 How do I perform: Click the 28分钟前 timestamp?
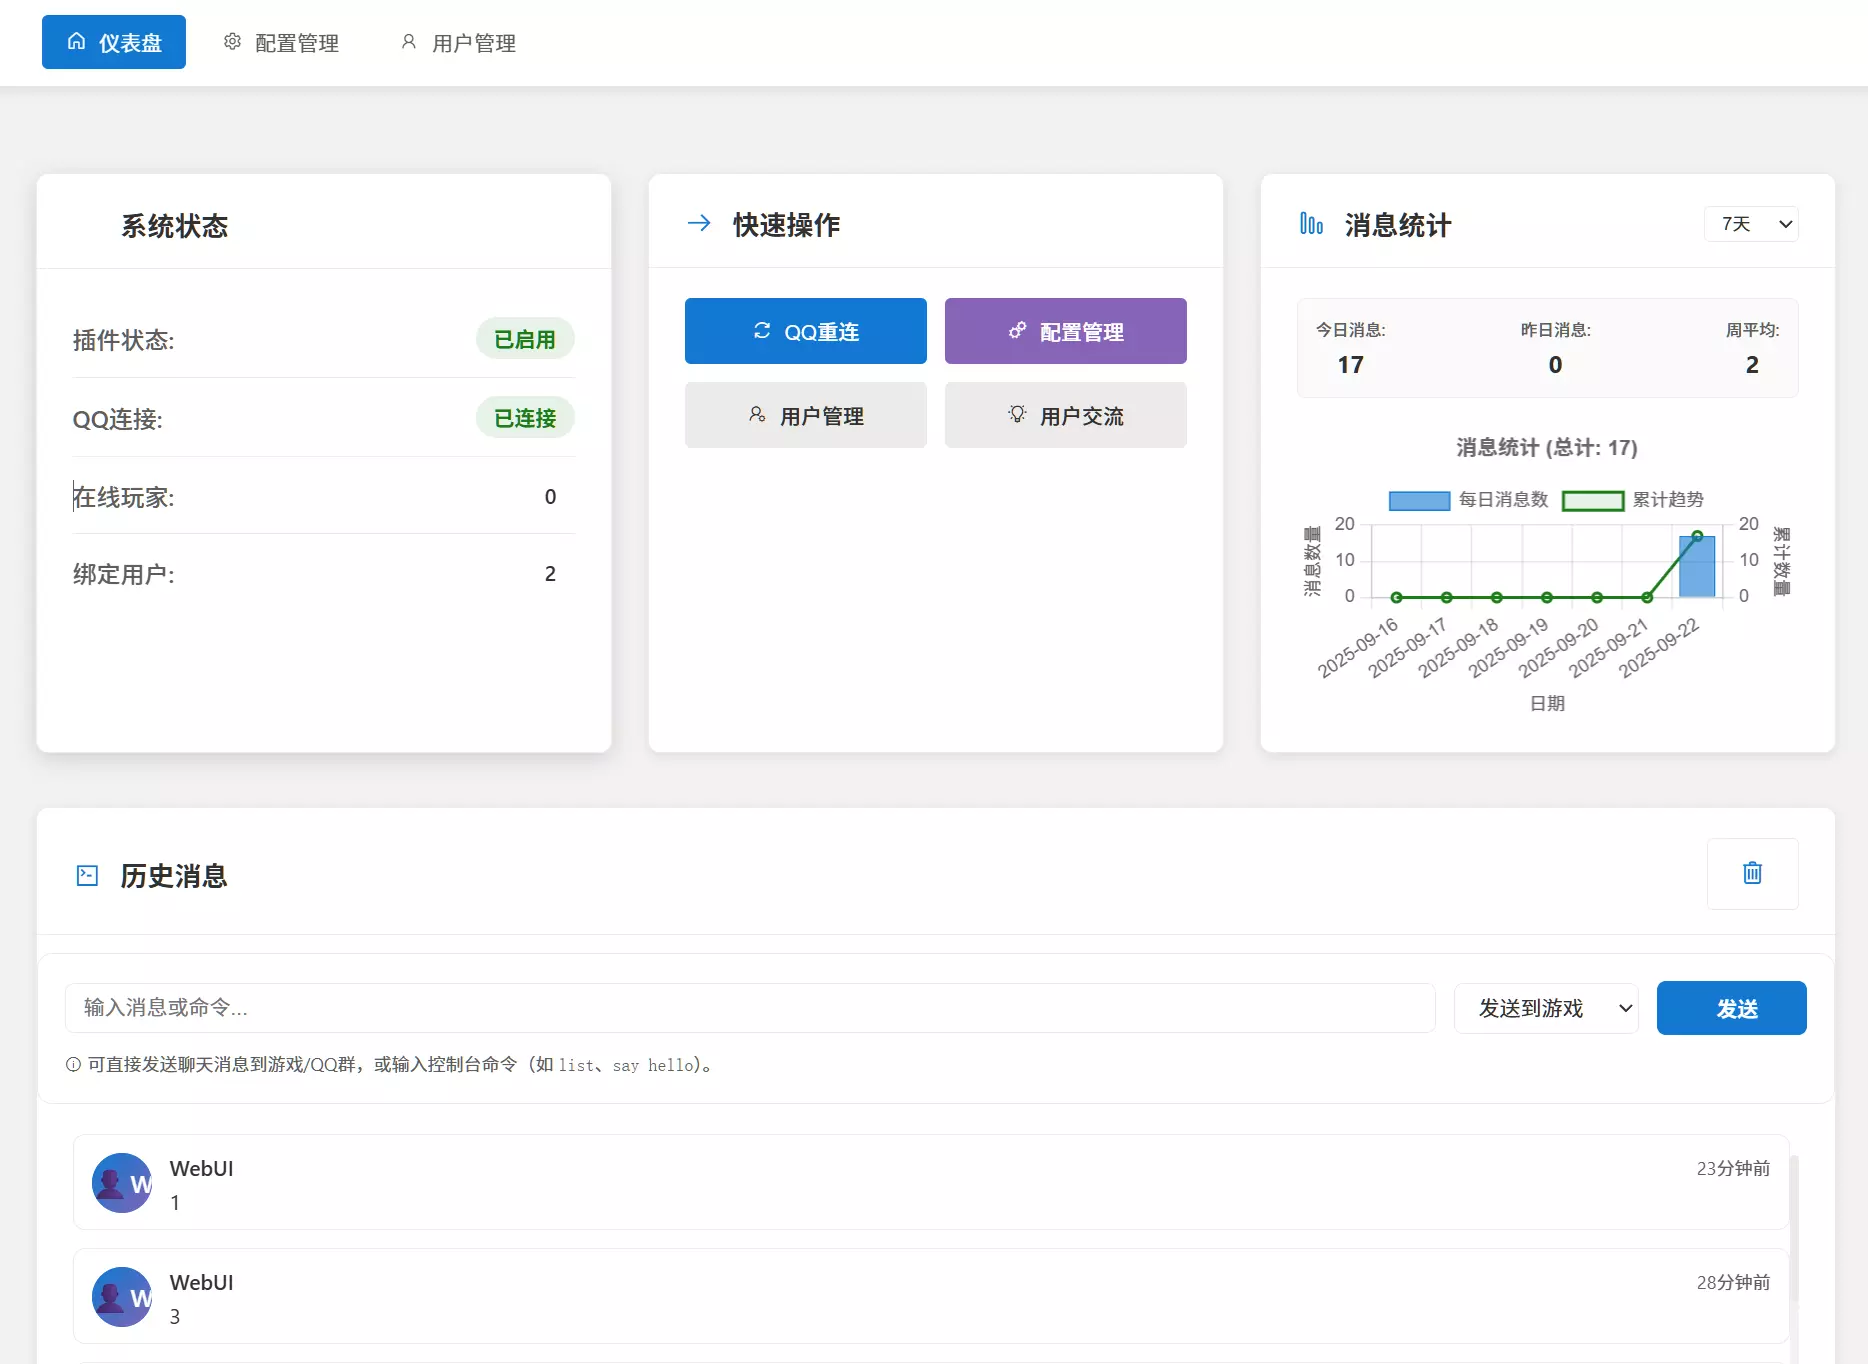[1733, 1282]
